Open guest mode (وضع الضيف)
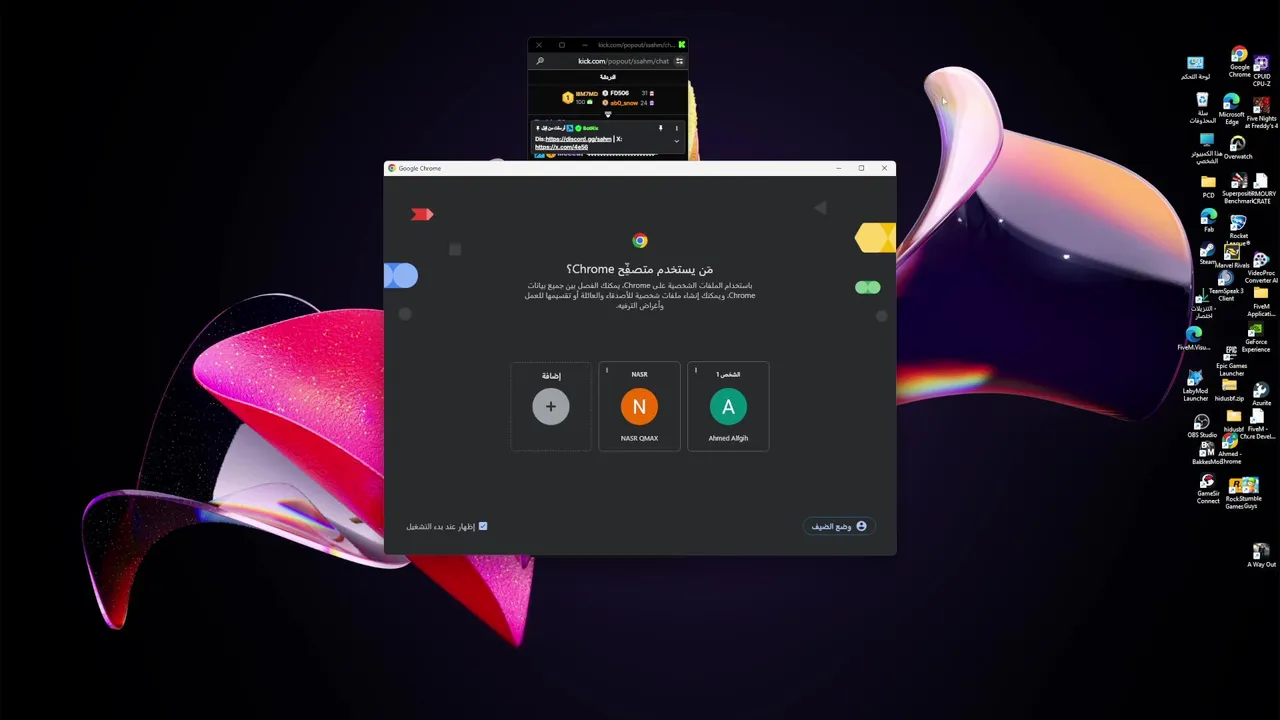This screenshot has height=720, width=1280. (839, 526)
